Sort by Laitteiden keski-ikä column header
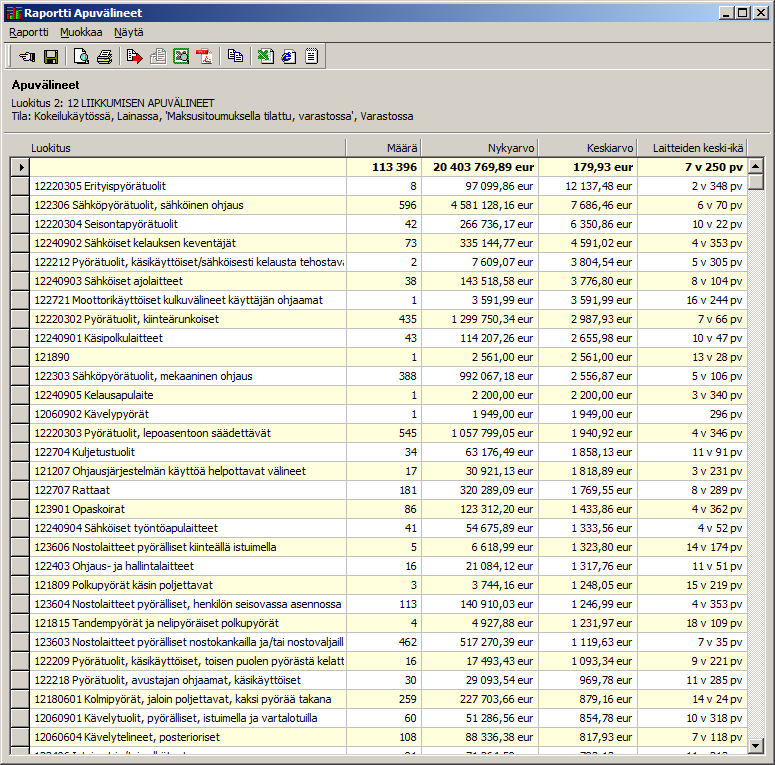Screen dimensions: 775x765 point(692,148)
